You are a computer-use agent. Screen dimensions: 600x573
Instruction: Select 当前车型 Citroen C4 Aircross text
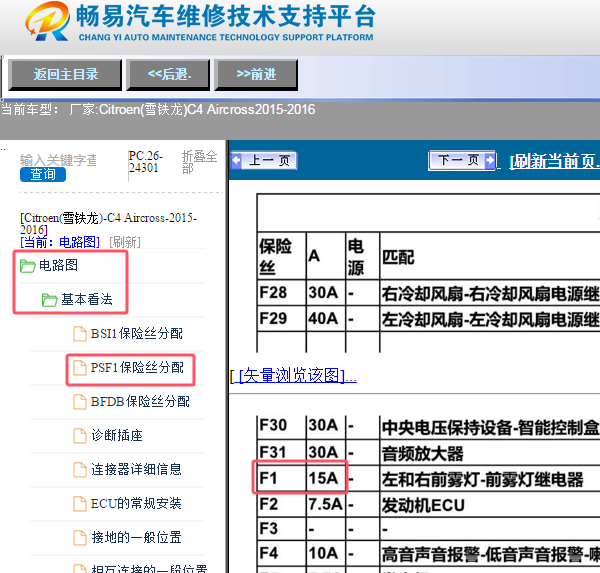point(158,110)
